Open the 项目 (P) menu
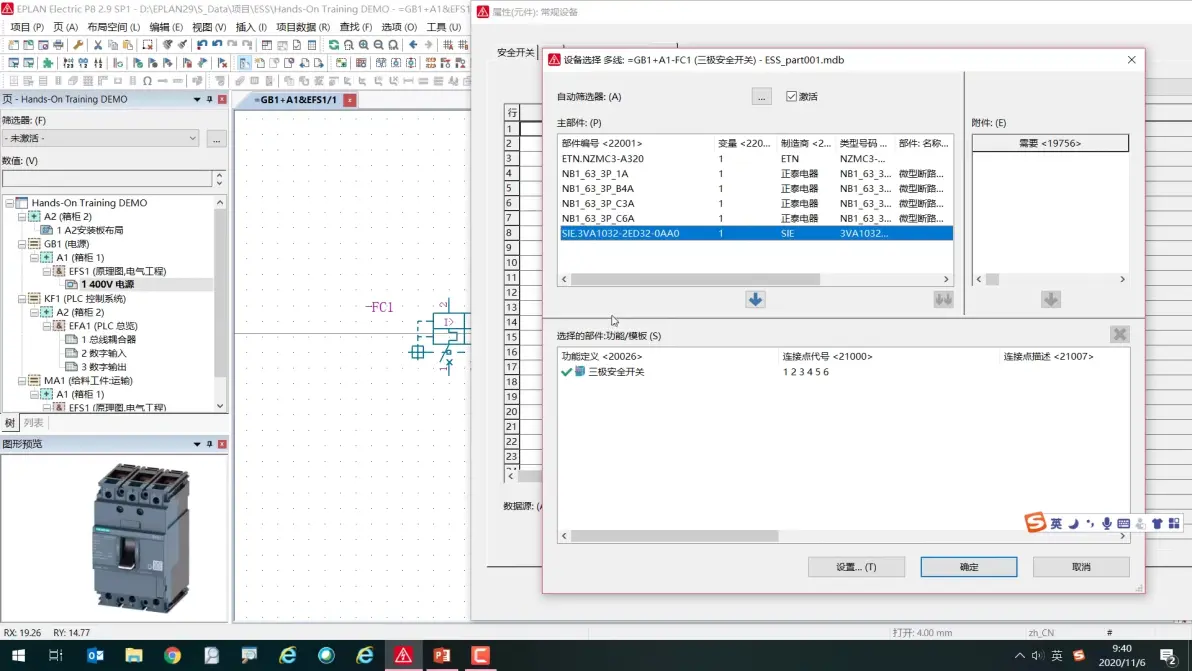The height and width of the screenshot is (671, 1192). tap(27, 27)
